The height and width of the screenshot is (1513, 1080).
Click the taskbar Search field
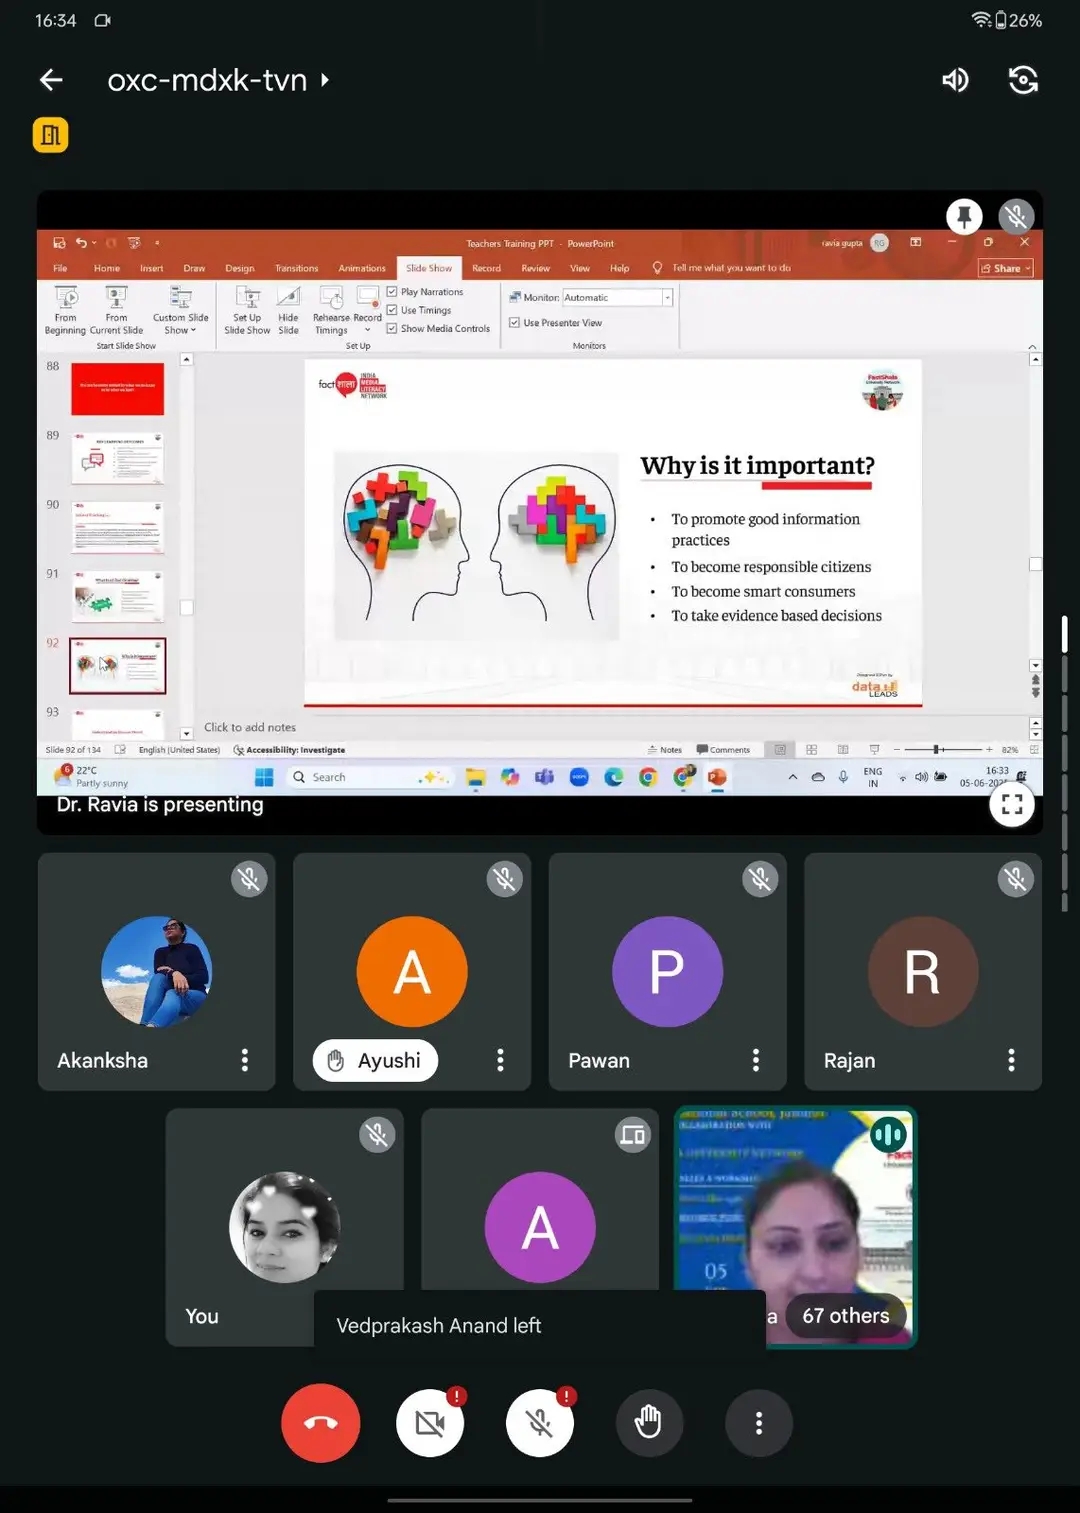click(368, 777)
